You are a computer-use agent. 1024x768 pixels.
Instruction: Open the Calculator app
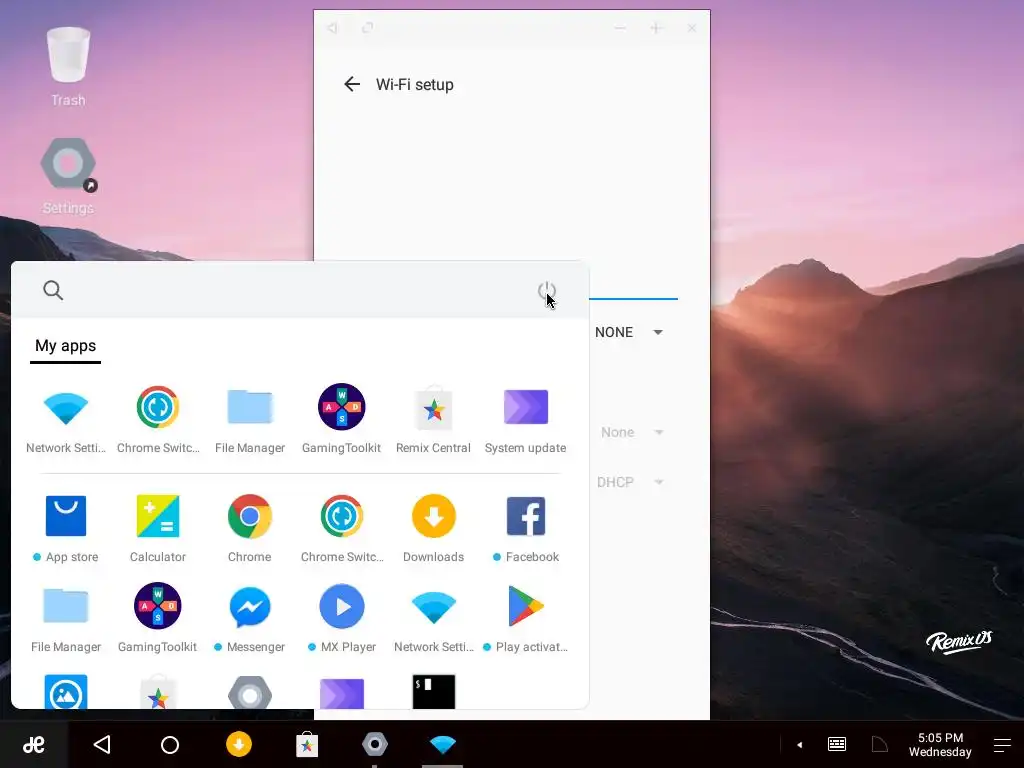[x=158, y=528]
